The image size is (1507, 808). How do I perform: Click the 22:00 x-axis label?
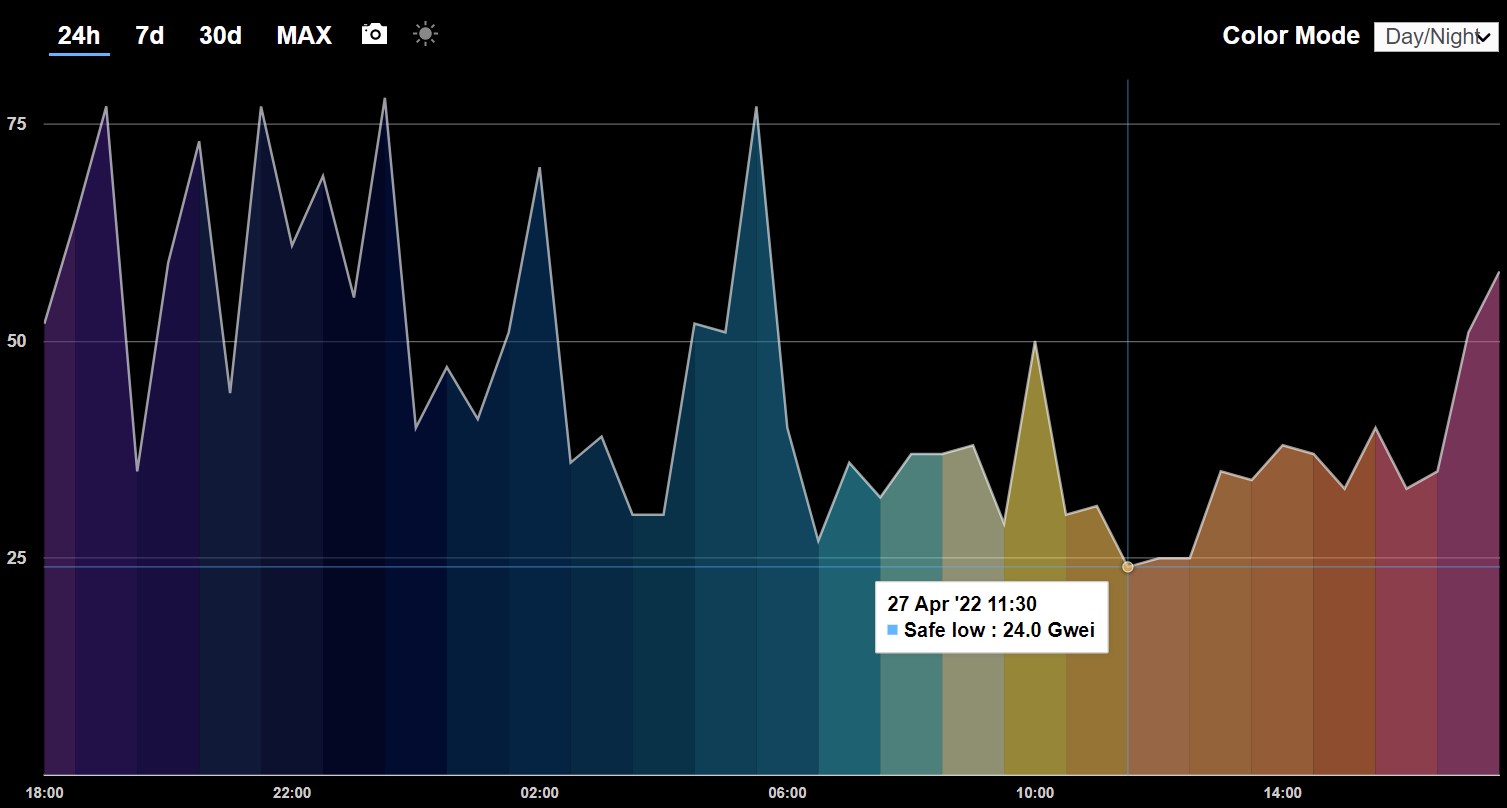click(x=292, y=793)
